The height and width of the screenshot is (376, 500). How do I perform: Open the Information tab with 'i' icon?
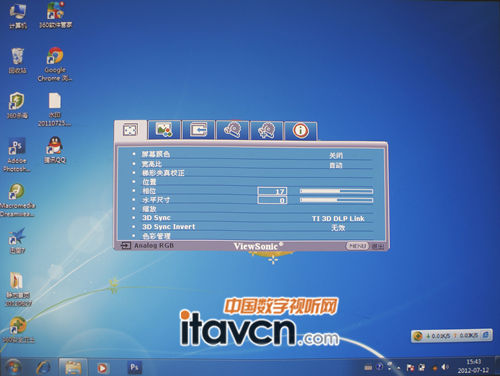click(x=301, y=130)
